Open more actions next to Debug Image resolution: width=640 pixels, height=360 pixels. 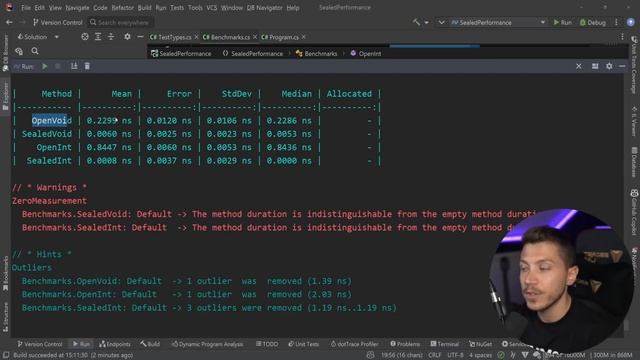[x=616, y=22]
